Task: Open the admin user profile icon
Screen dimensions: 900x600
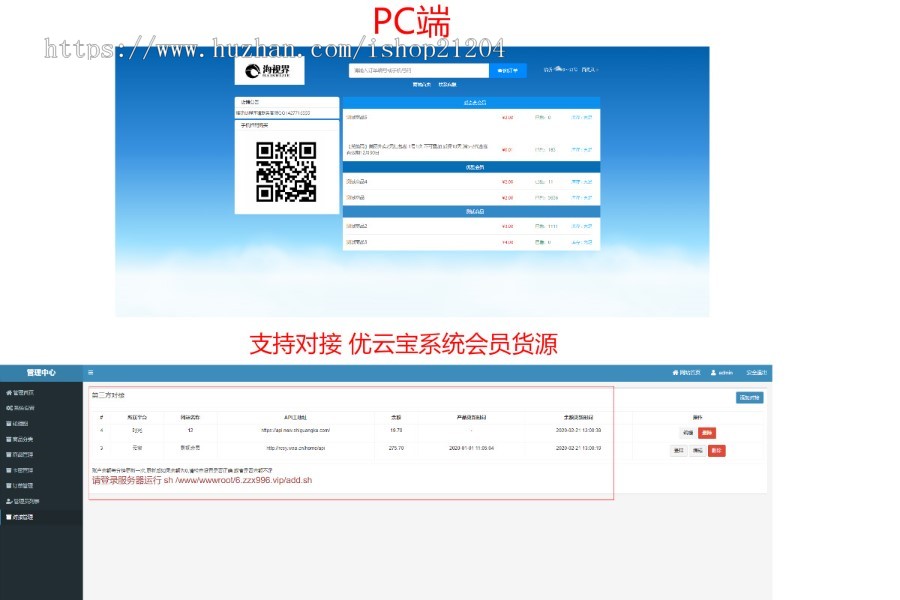Action: [x=714, y=372]
